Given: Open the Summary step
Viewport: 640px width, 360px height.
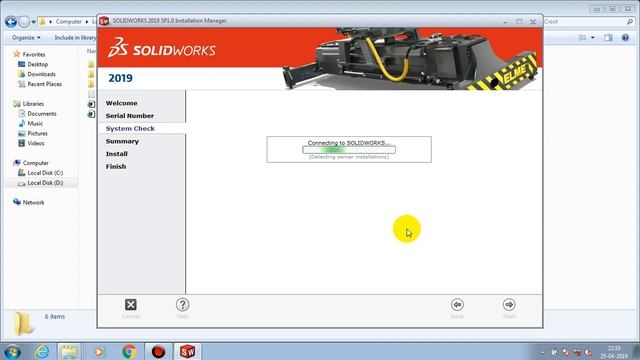Looking at the screenshot, I should coord(122,141).
